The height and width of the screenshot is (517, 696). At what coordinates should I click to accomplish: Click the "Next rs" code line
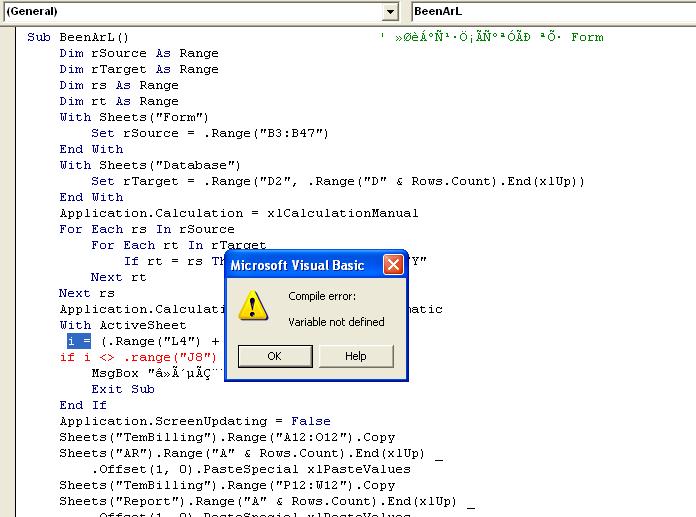(86, 293)
